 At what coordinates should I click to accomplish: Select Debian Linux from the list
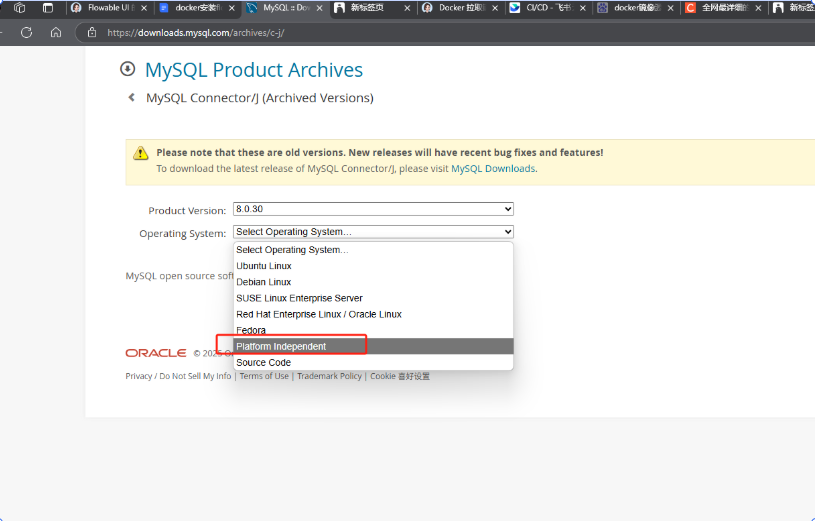[x=373, y=282]
